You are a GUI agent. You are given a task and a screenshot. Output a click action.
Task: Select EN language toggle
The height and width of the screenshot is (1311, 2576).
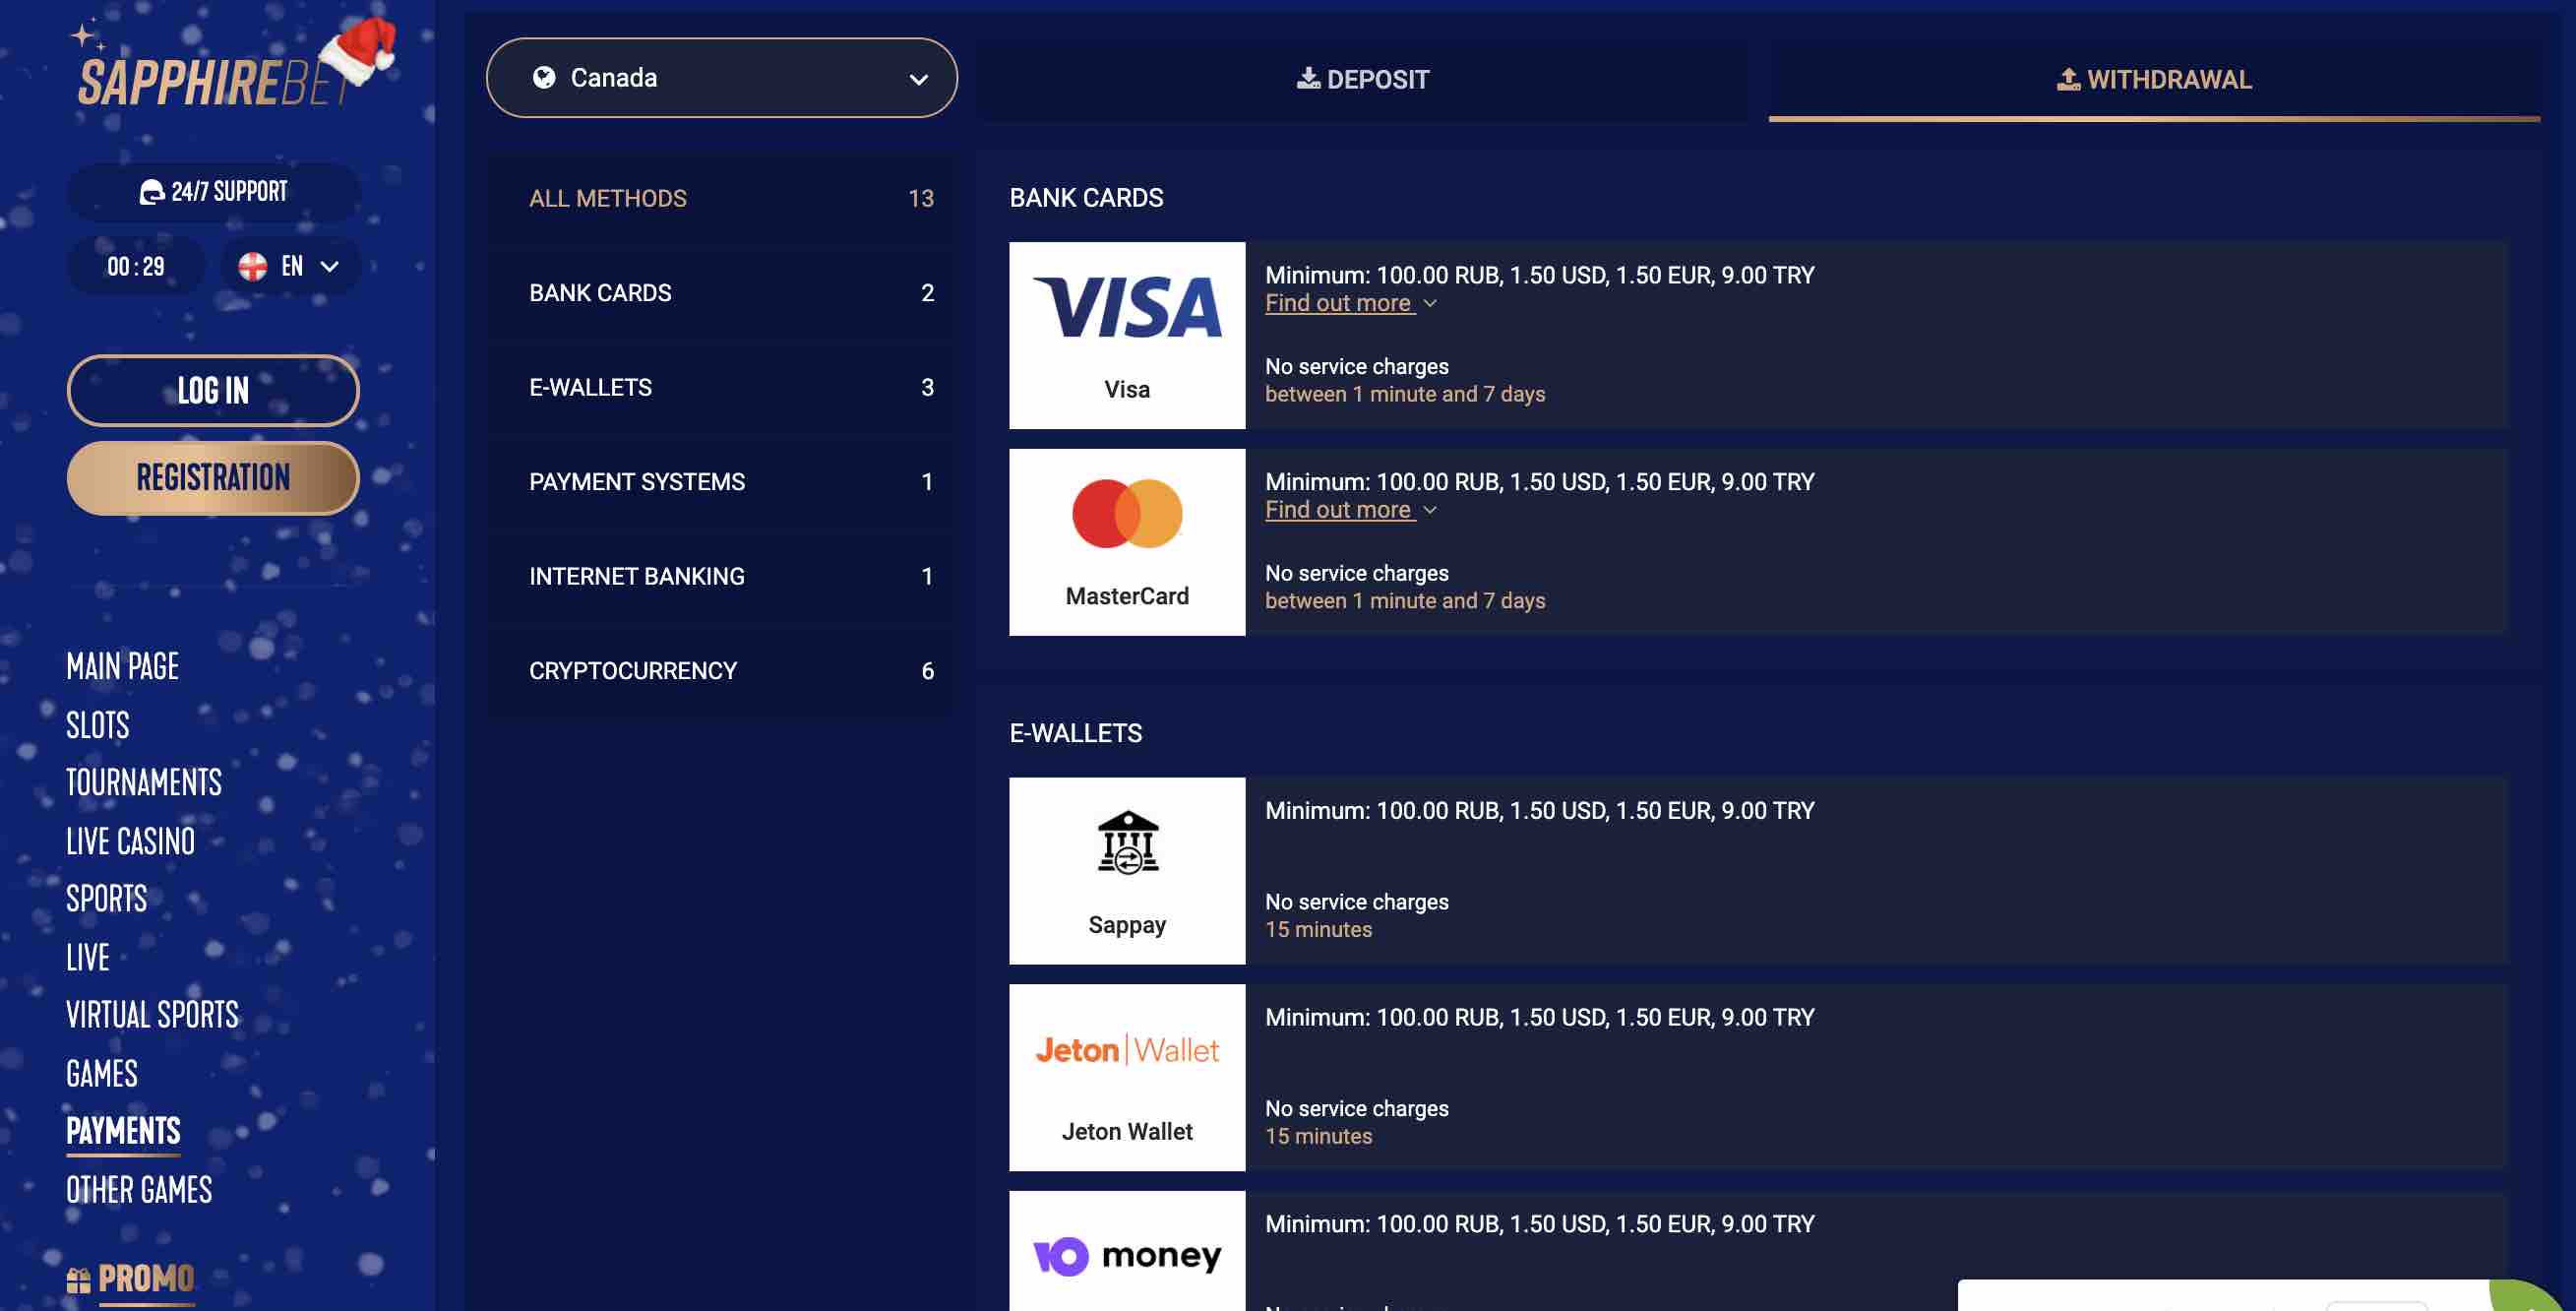(287, 266)
